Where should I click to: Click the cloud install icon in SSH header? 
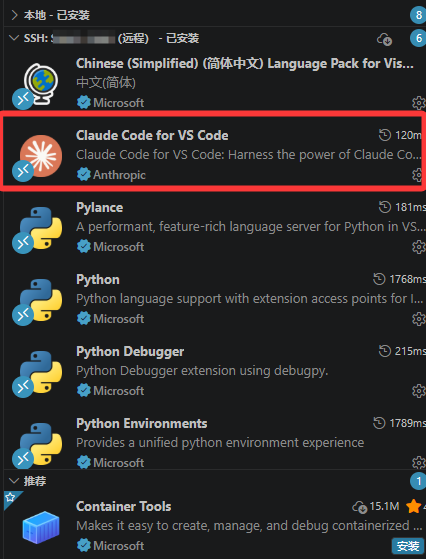click(x=385, y=39)
